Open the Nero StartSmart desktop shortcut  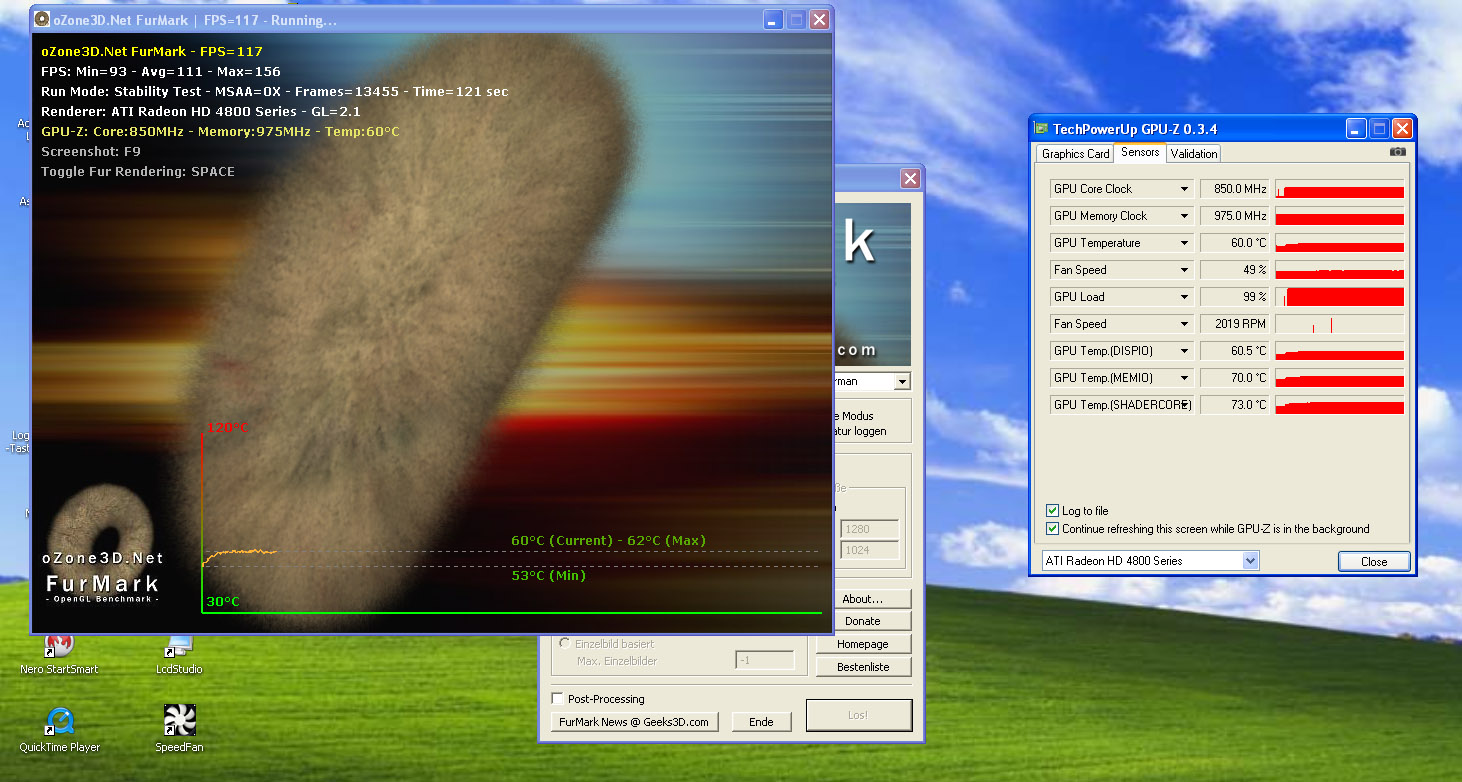(59, 651)
